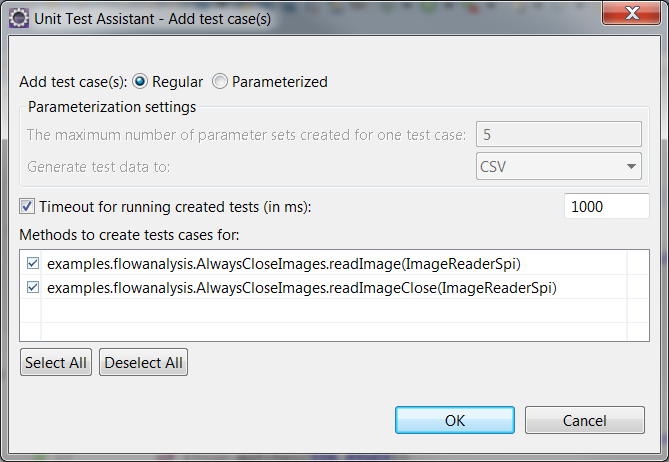The image size is (669, 462).
Task: Uncheck the readImage(ImageReaderSpi) method checkbox
Action: click(33, 263)
